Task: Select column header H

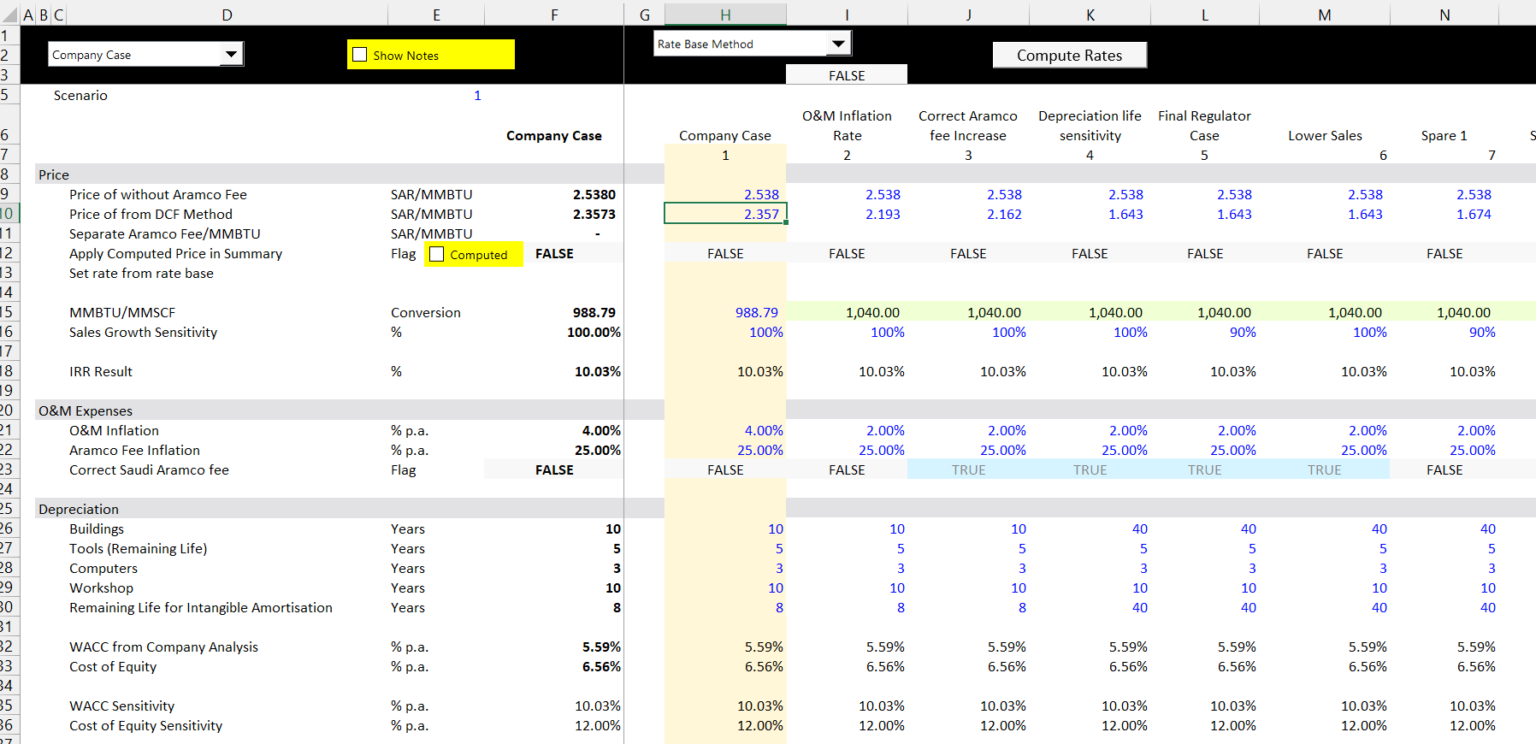Action: point(725,14)
